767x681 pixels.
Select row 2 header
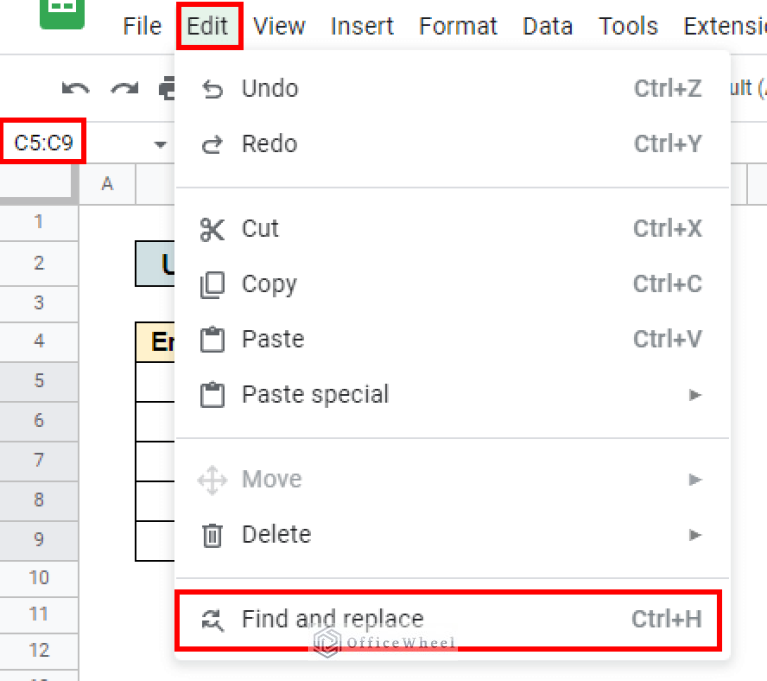[x=39, y=263]
